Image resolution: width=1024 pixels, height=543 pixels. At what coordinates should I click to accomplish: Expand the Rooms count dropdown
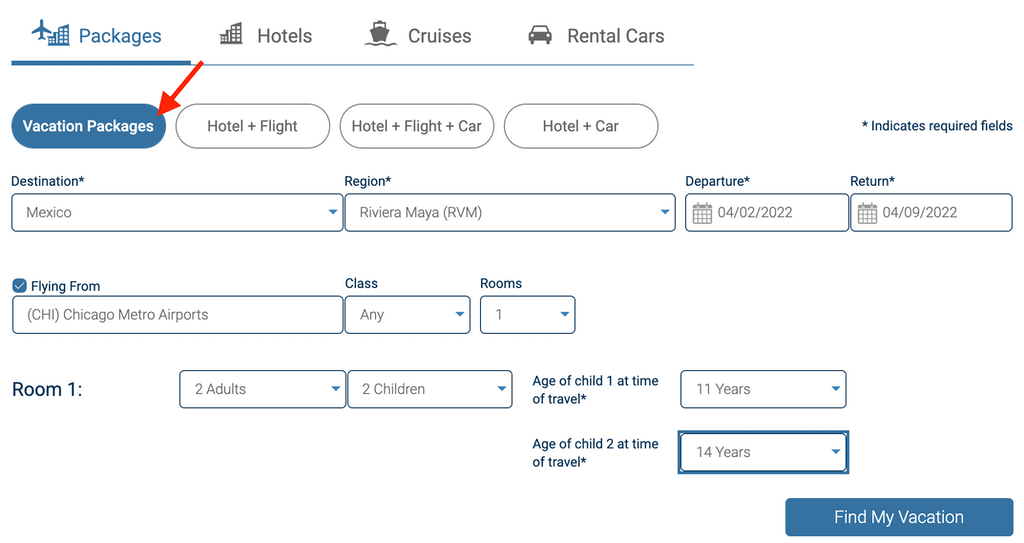pos(528,315)
